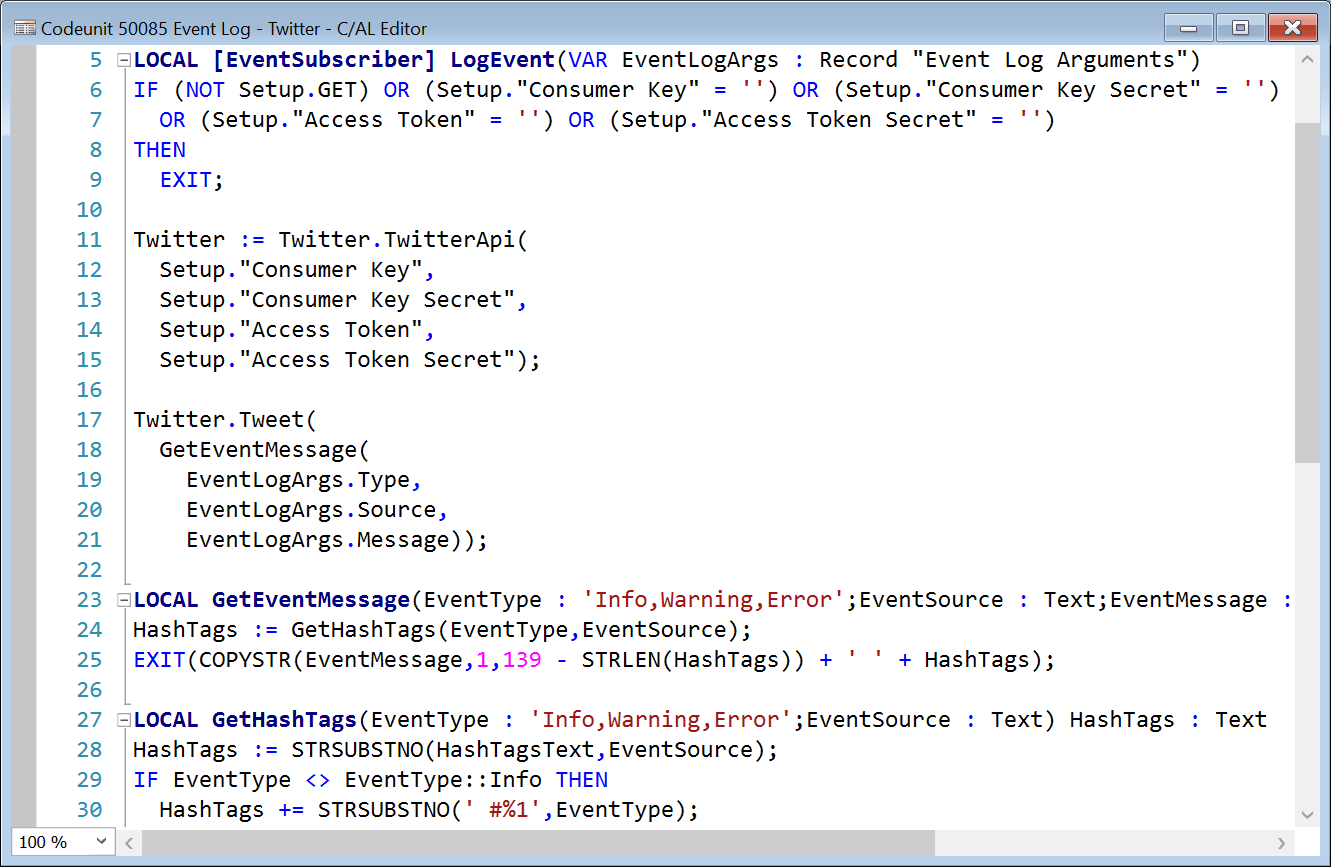Click 'Setup."Consumer Key Secret",' on line 13
The image size is (1331, 867).
click(344, 300)
